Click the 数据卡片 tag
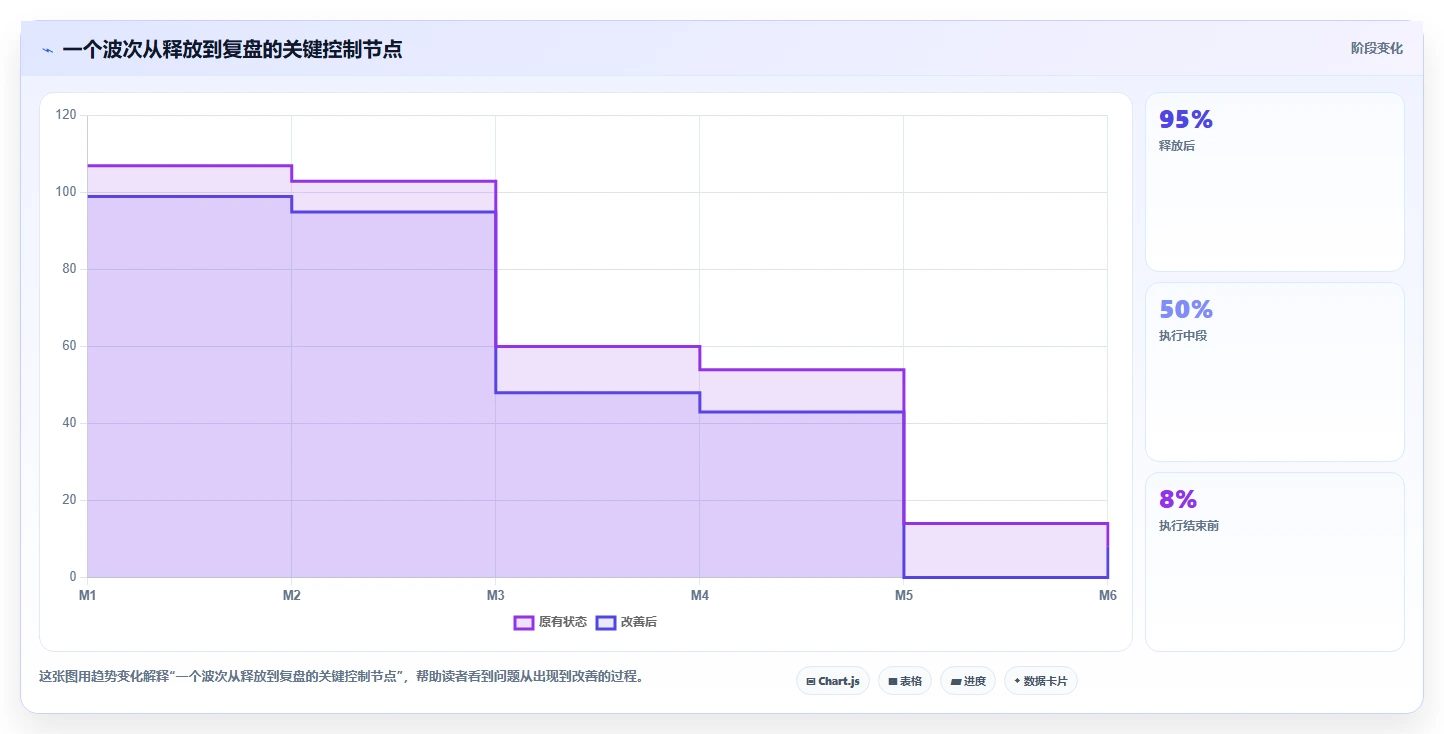This screenshot has width=1444, height=734. pyautogui.click(x=1041, y=681)
